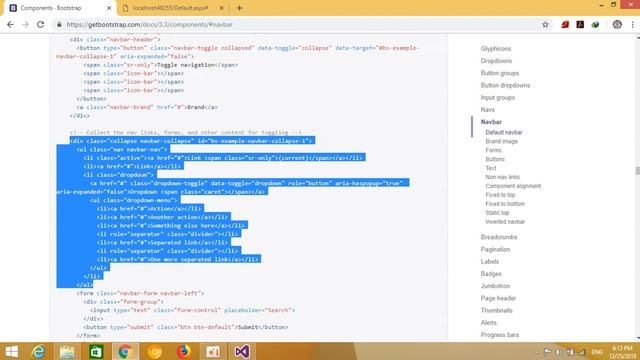The width and height of the screenshot is (640, 360).
Task: Click 'Toggle navigation' code line
Action: pyautogui.click(x=160, y=65)
